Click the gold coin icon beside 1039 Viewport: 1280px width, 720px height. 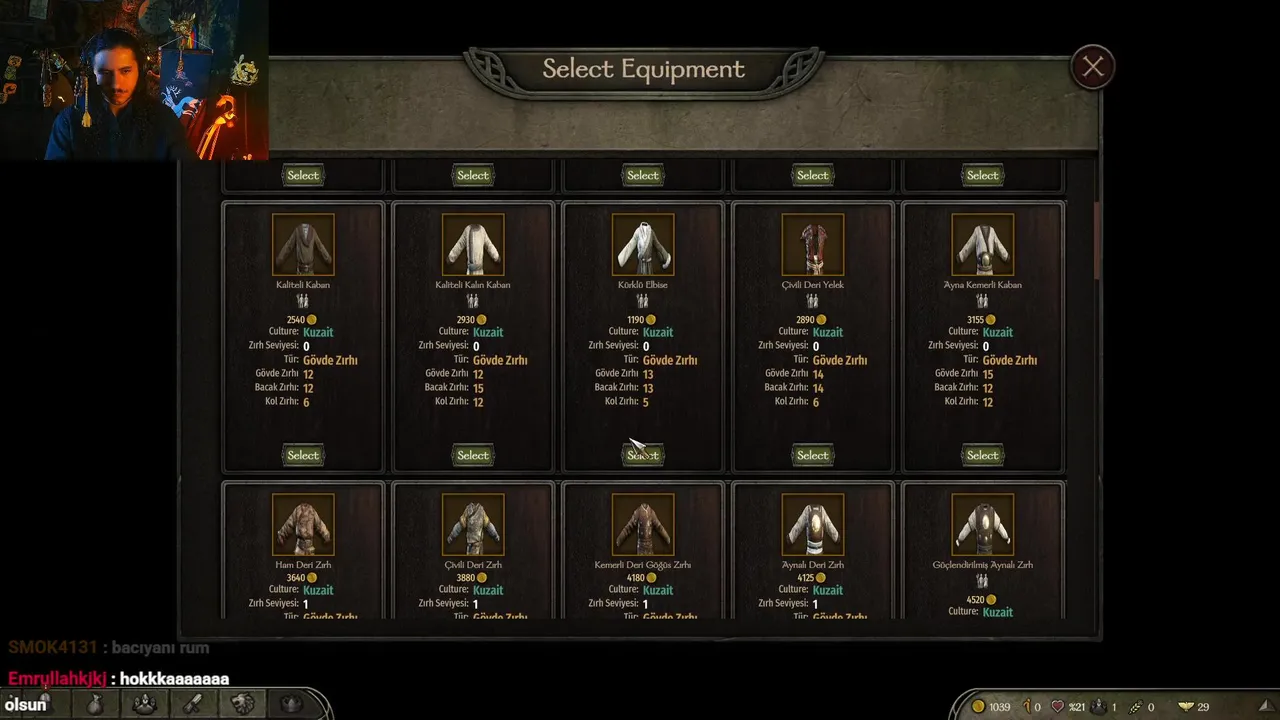coord(978,707)
